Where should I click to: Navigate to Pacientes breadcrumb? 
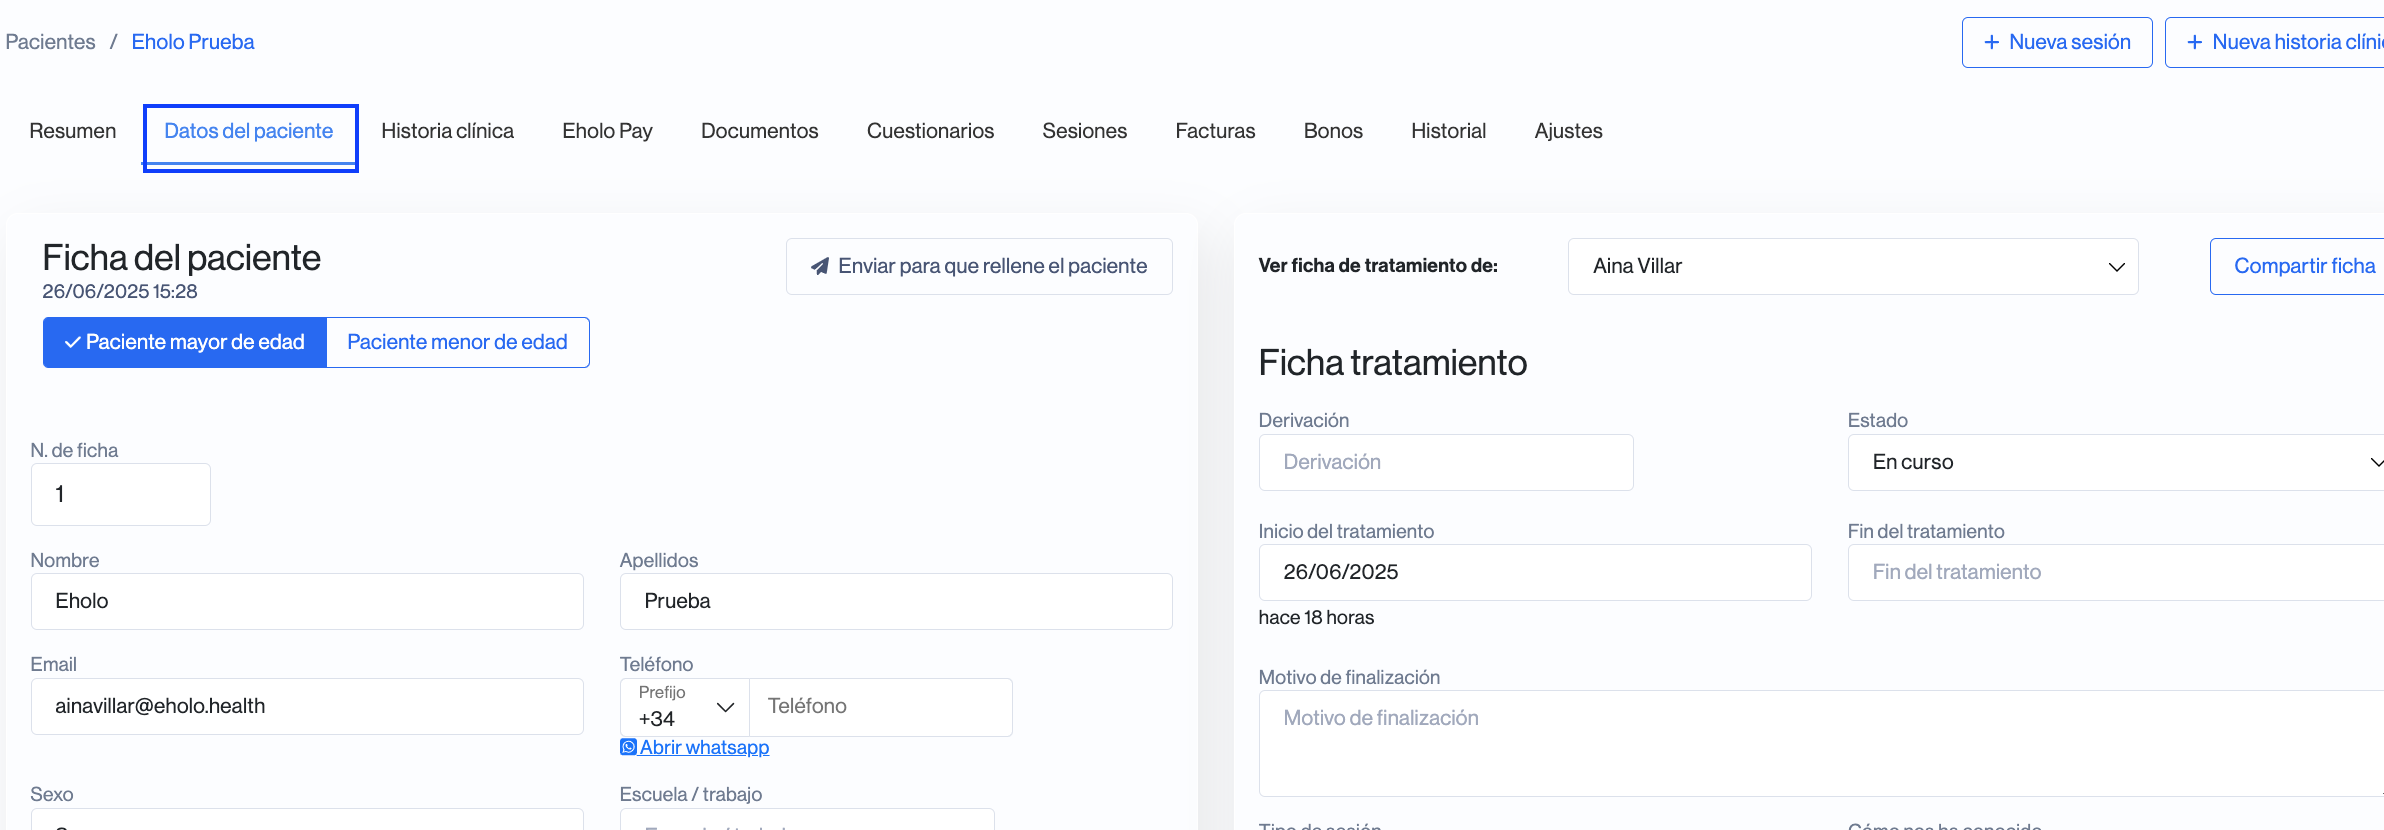point(50,42)
